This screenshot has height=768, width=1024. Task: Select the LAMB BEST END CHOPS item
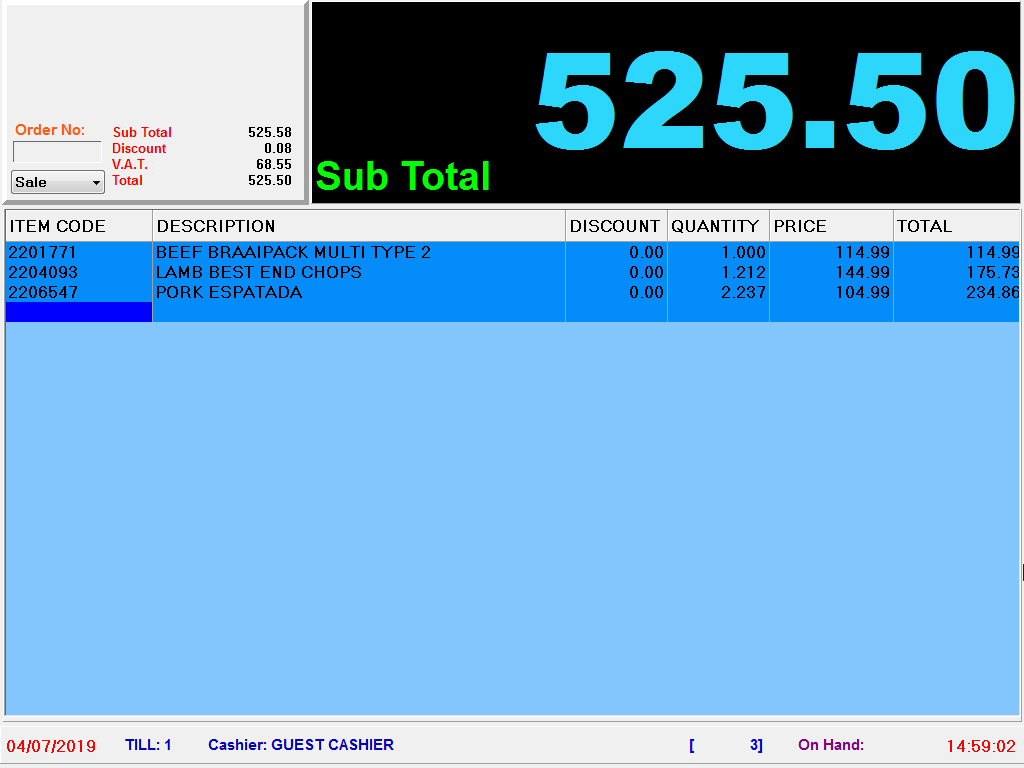point(259,272)
